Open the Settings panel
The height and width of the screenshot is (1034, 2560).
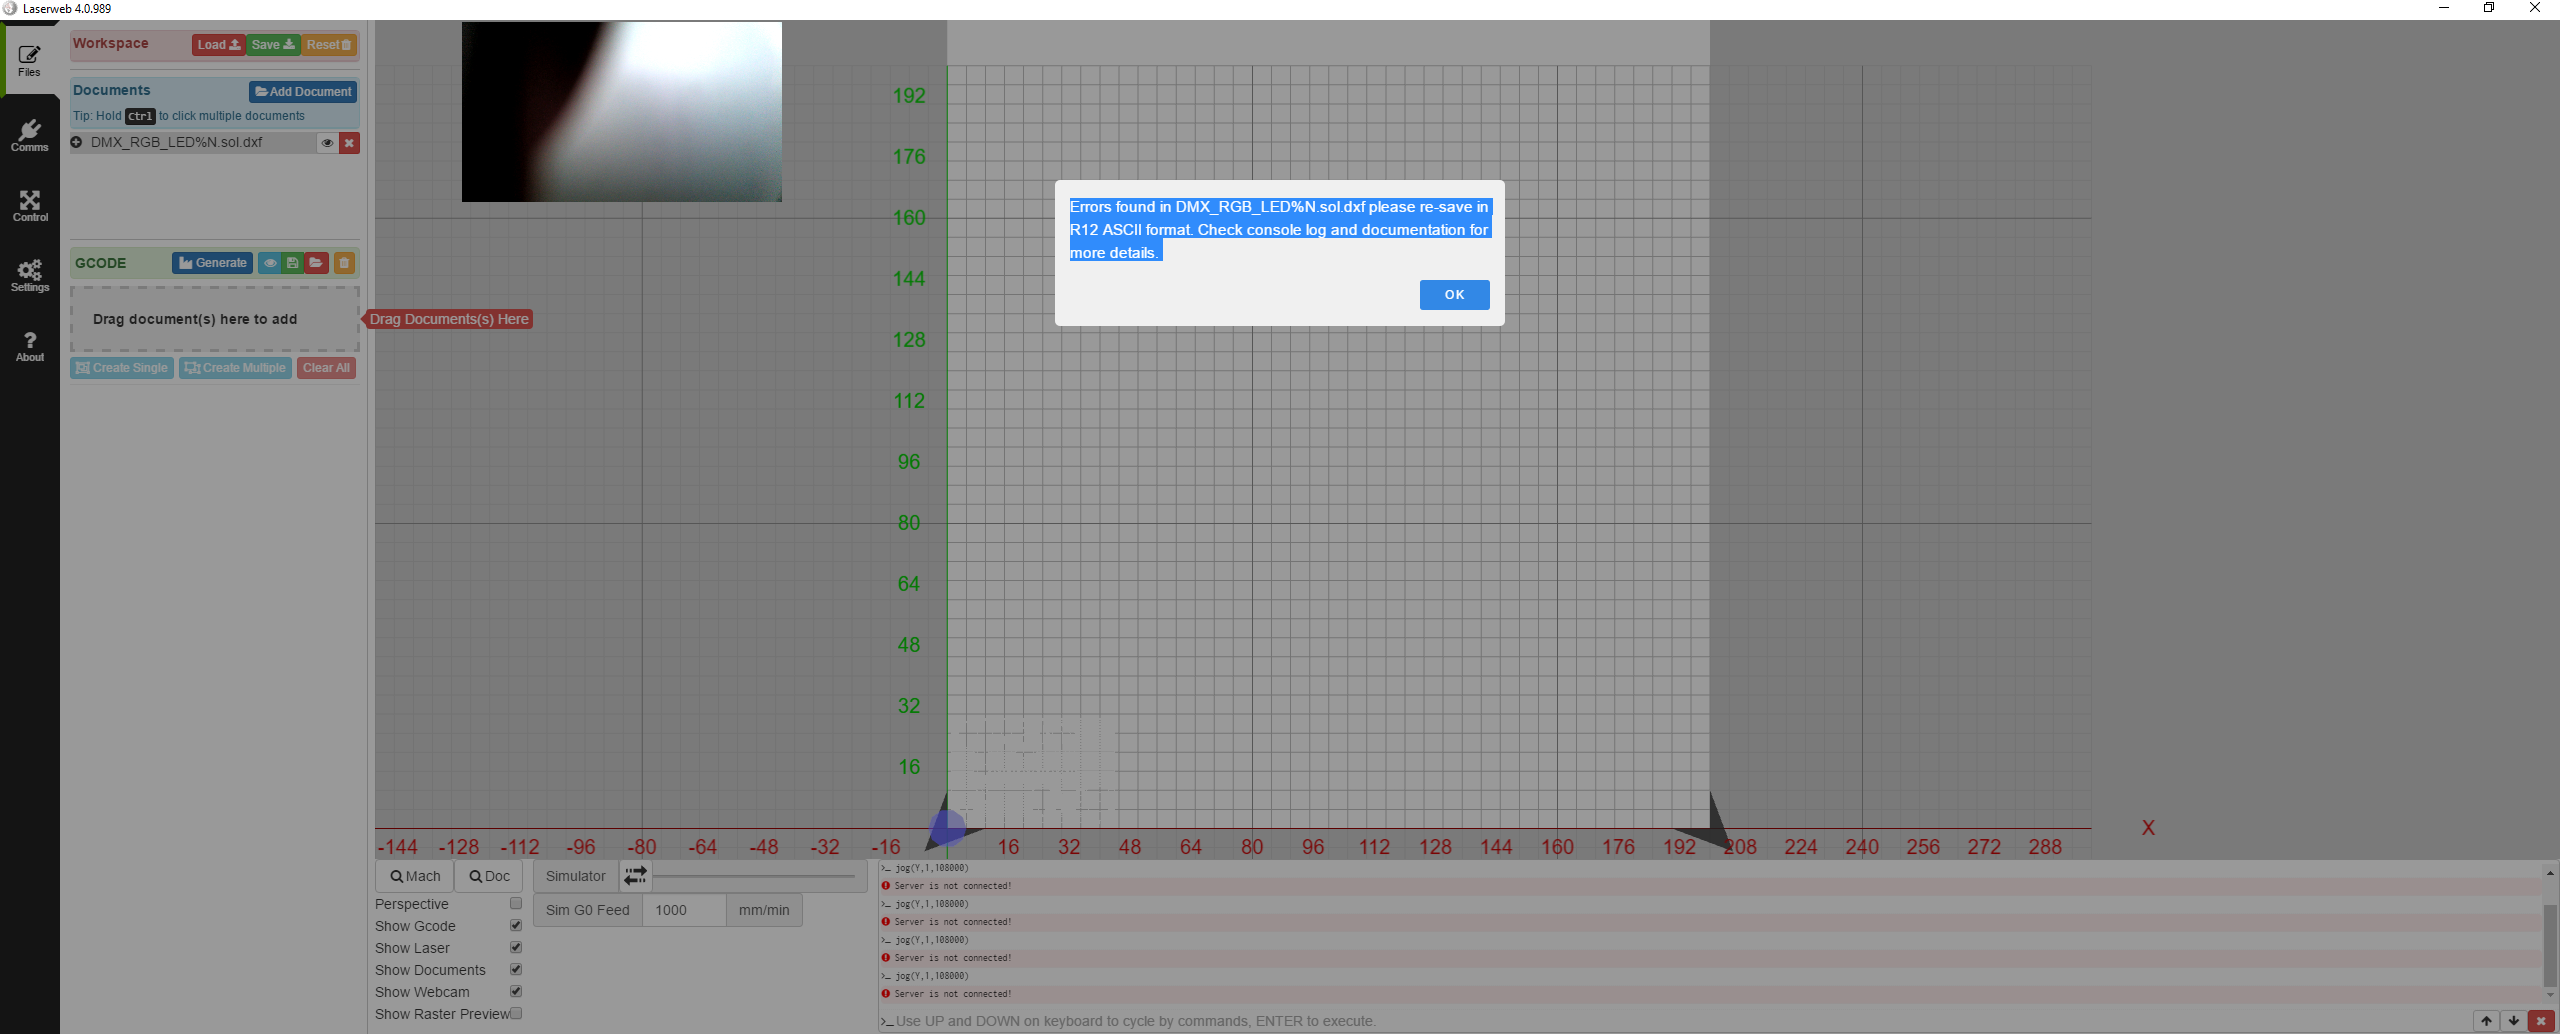point(29,274)
